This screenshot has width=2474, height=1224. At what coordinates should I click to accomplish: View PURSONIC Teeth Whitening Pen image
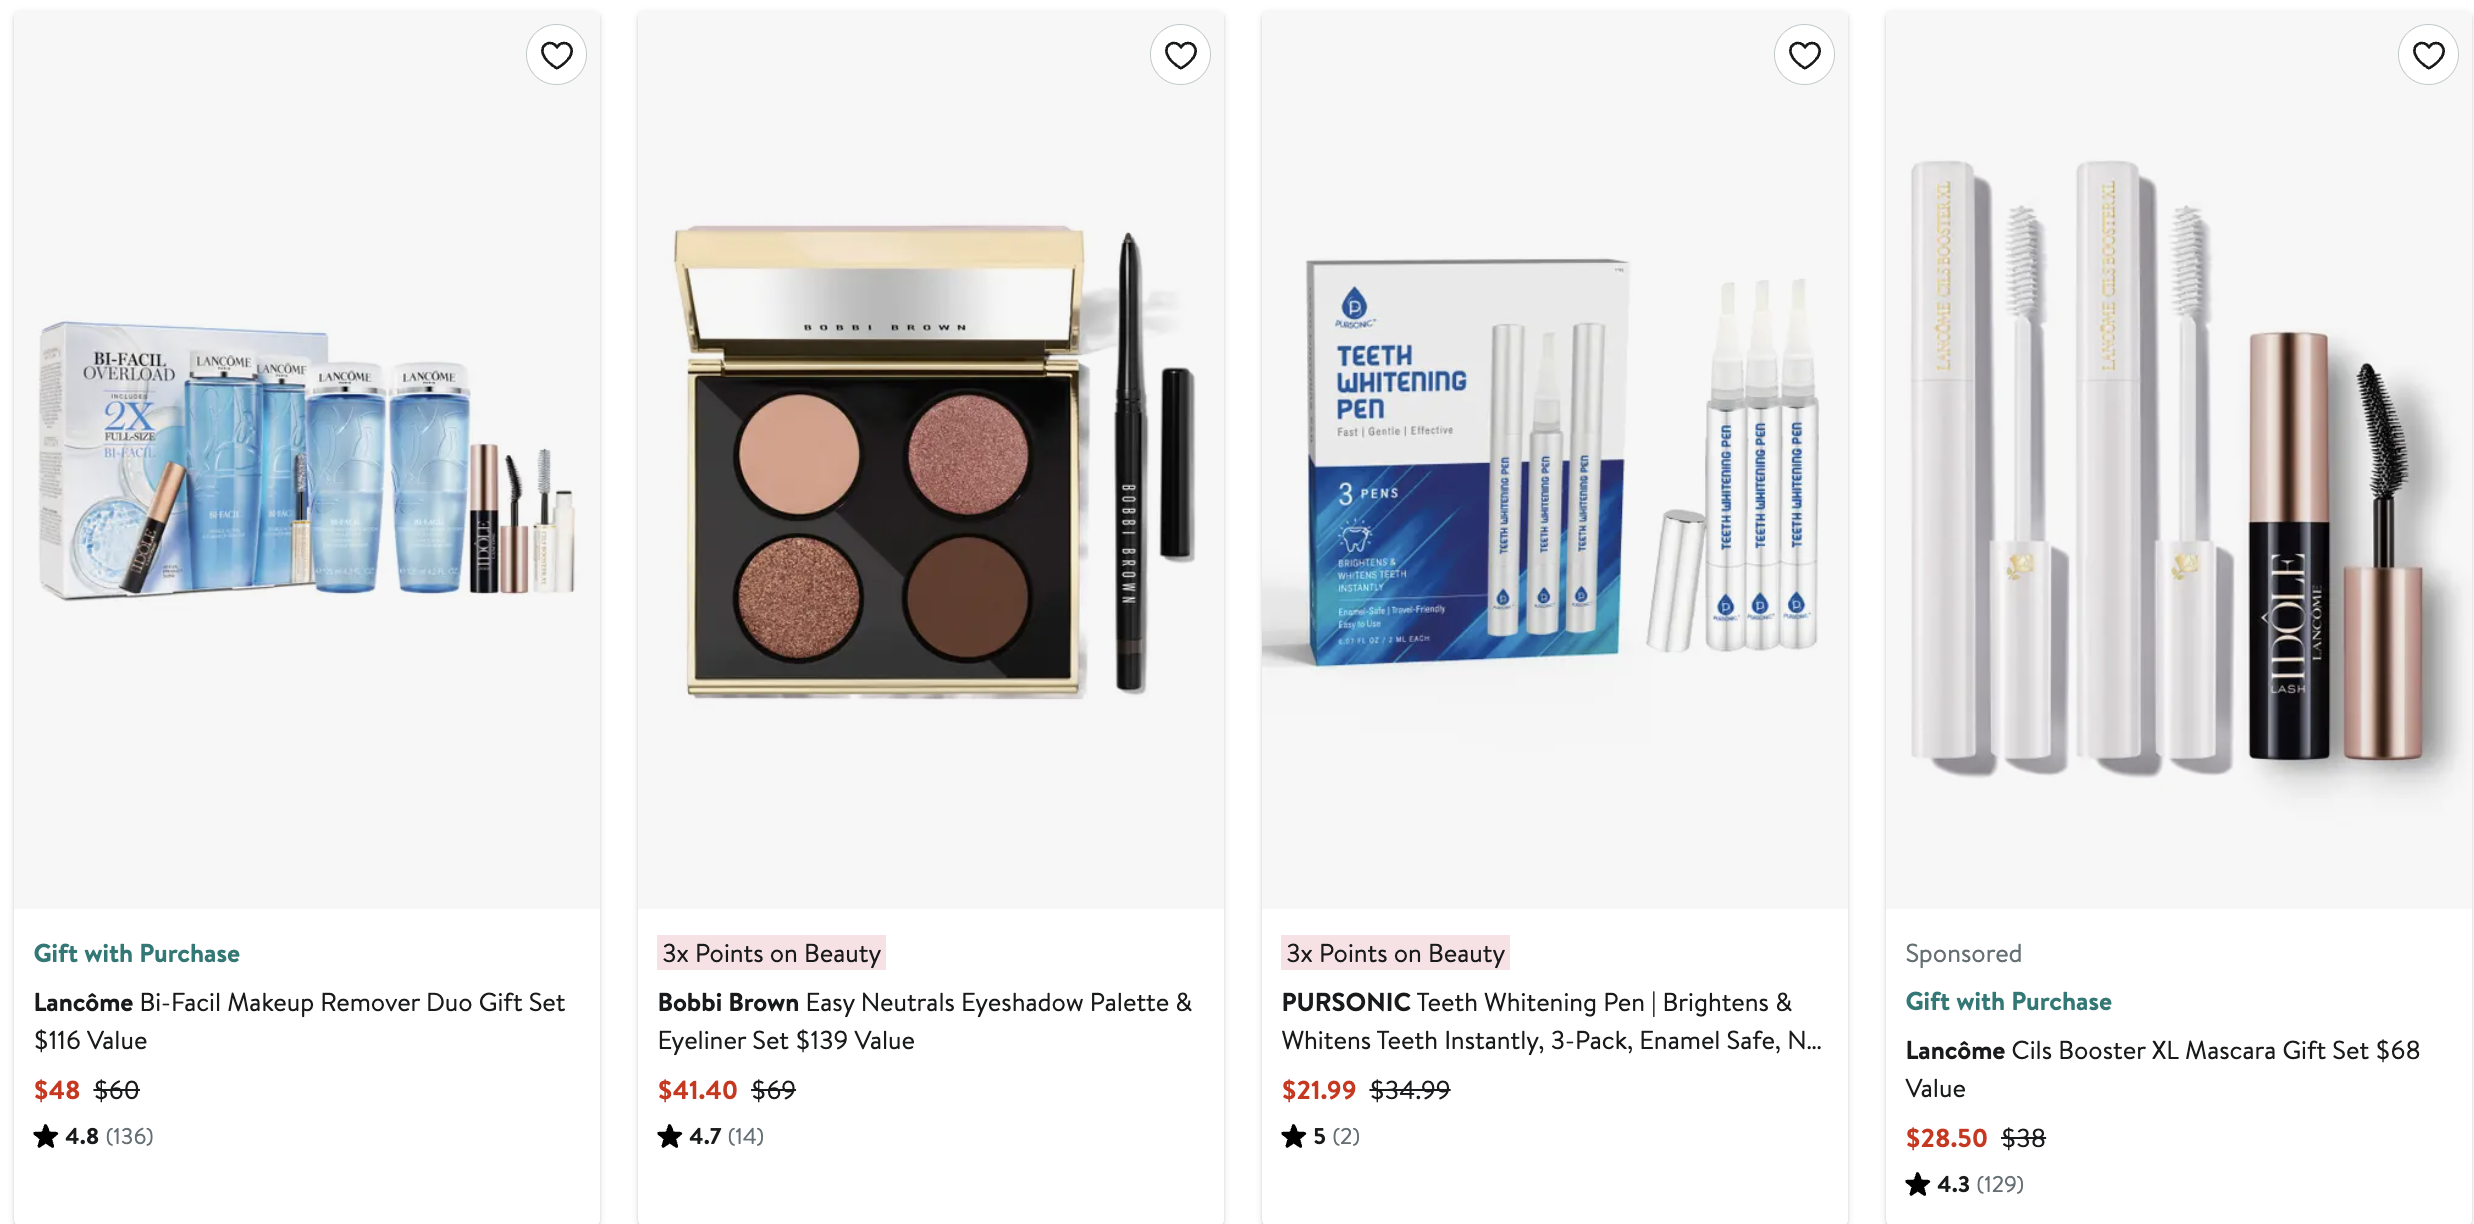click(x=1555, y=460)
